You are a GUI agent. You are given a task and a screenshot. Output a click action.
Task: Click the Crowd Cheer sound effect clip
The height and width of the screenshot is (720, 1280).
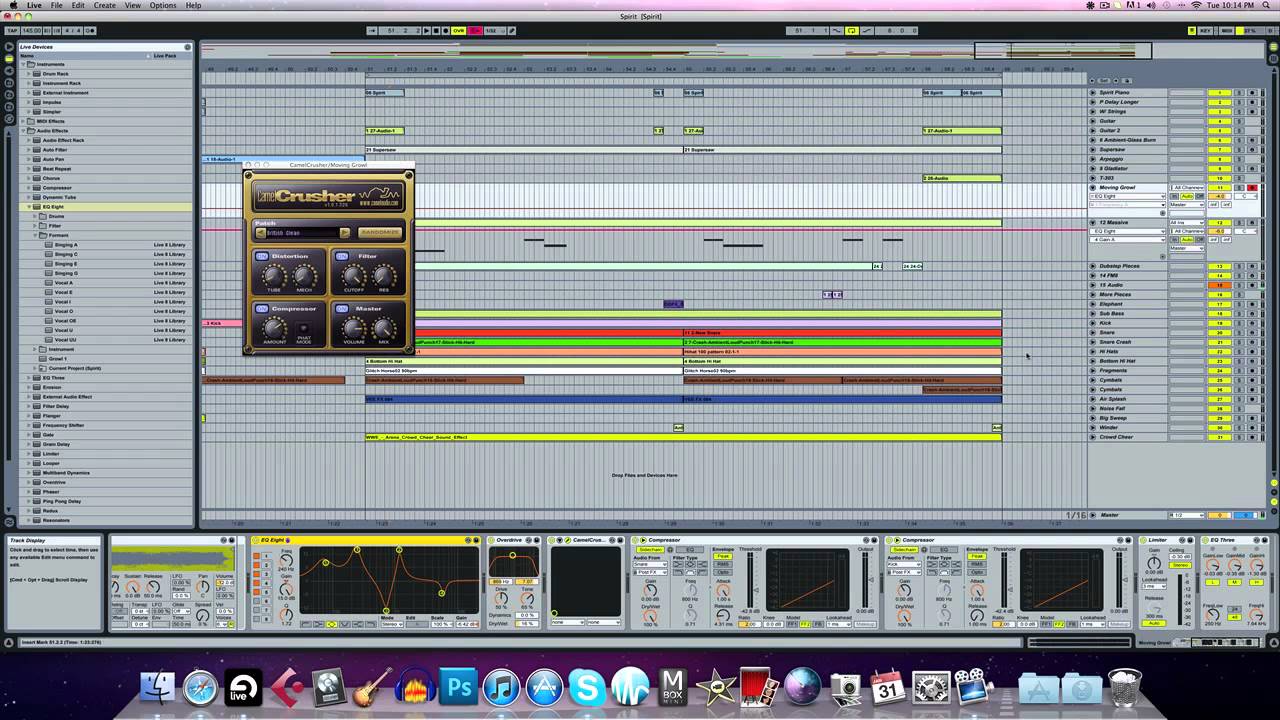click(683, 437)
